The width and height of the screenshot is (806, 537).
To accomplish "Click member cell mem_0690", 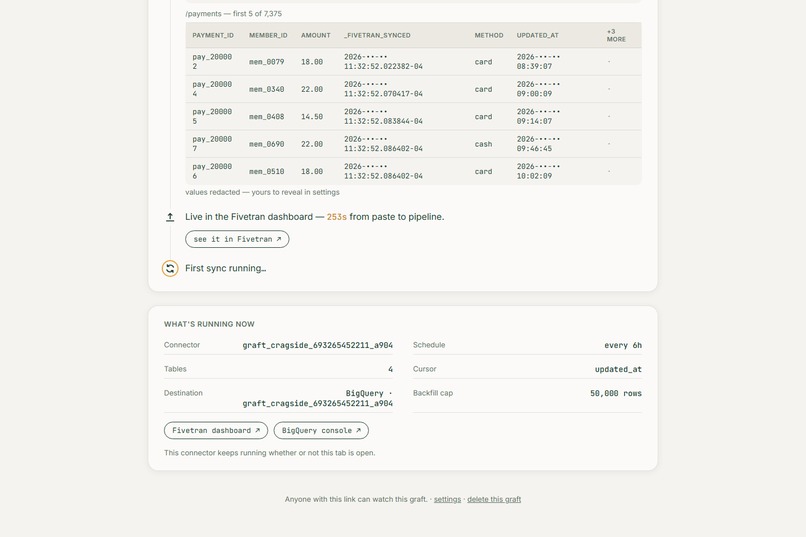I will [267, 144].
